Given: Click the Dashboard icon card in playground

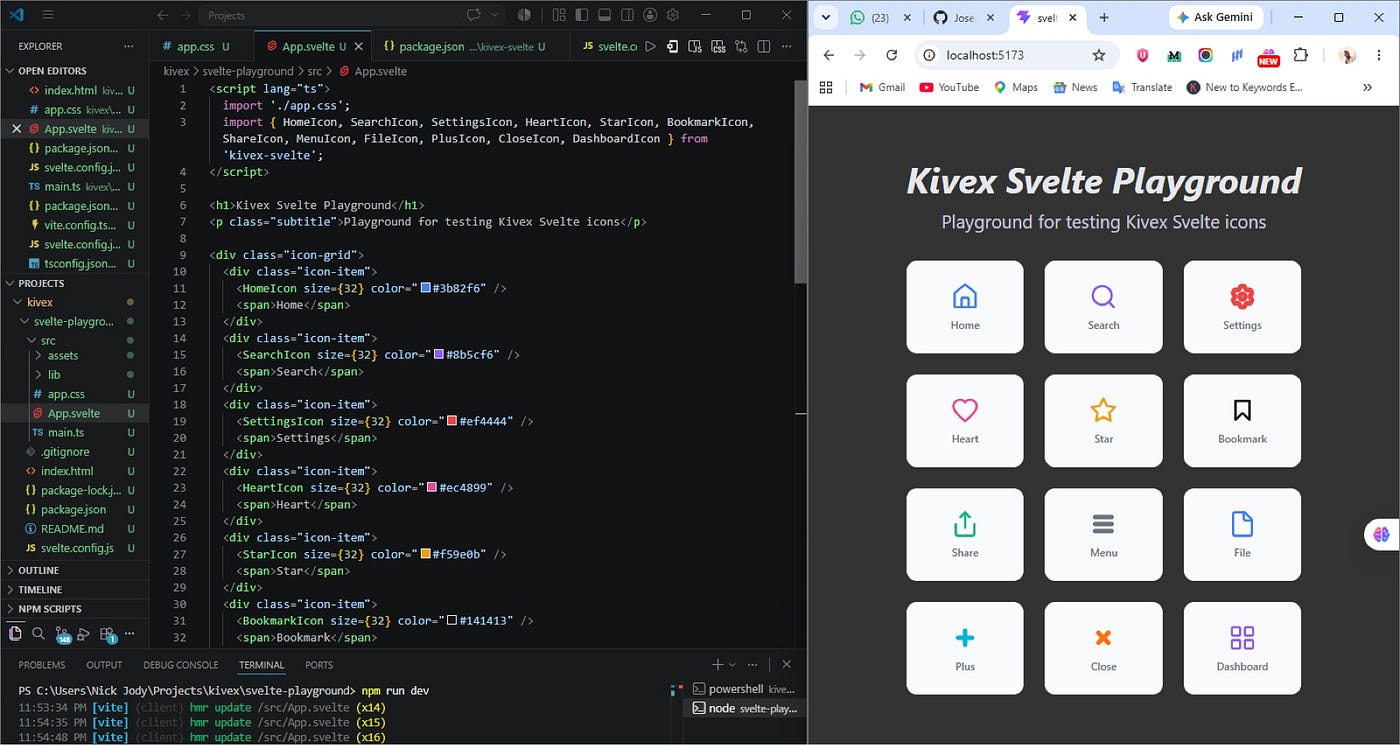Looking at the screenshot, I should tap(1242, 648).
